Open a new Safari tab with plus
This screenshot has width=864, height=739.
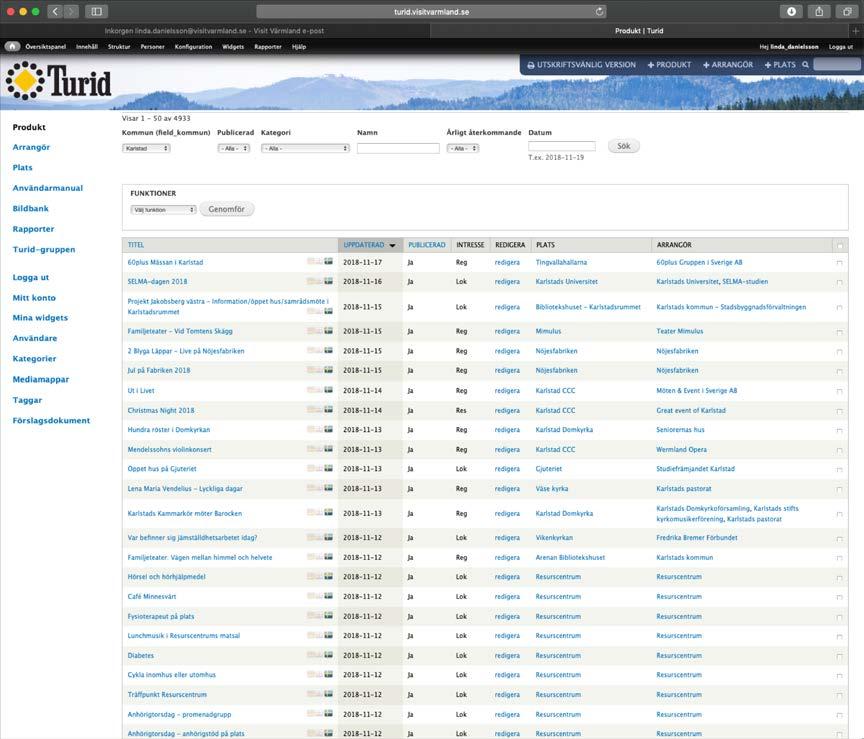pyautogui.click(x=856, y=31)
